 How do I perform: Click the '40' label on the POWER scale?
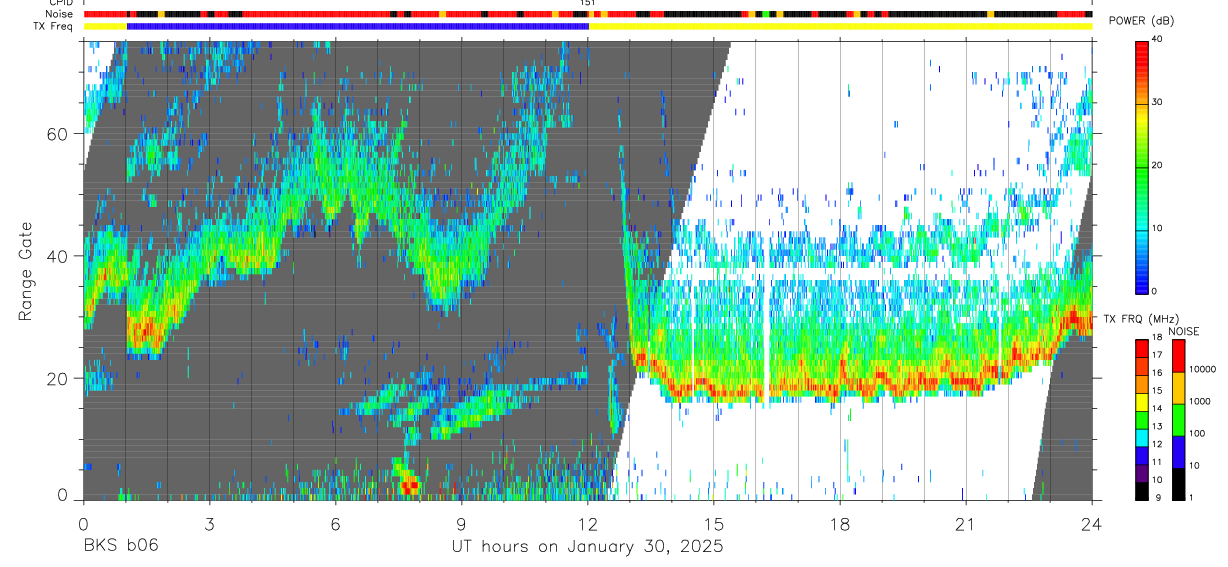(x=1159, y=40)
